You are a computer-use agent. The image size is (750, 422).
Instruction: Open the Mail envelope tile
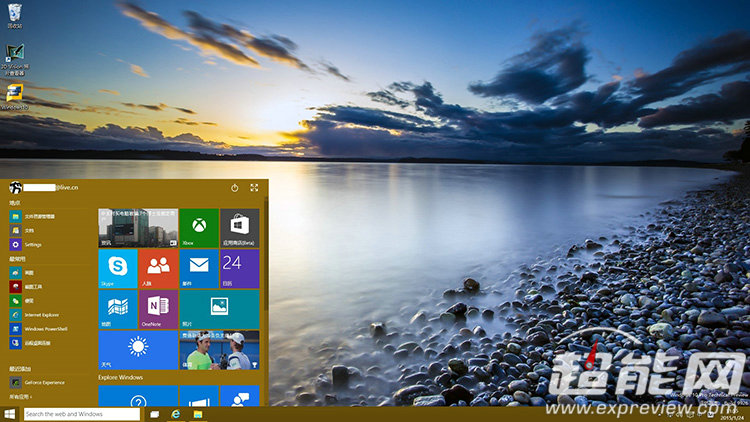point(199,269)
